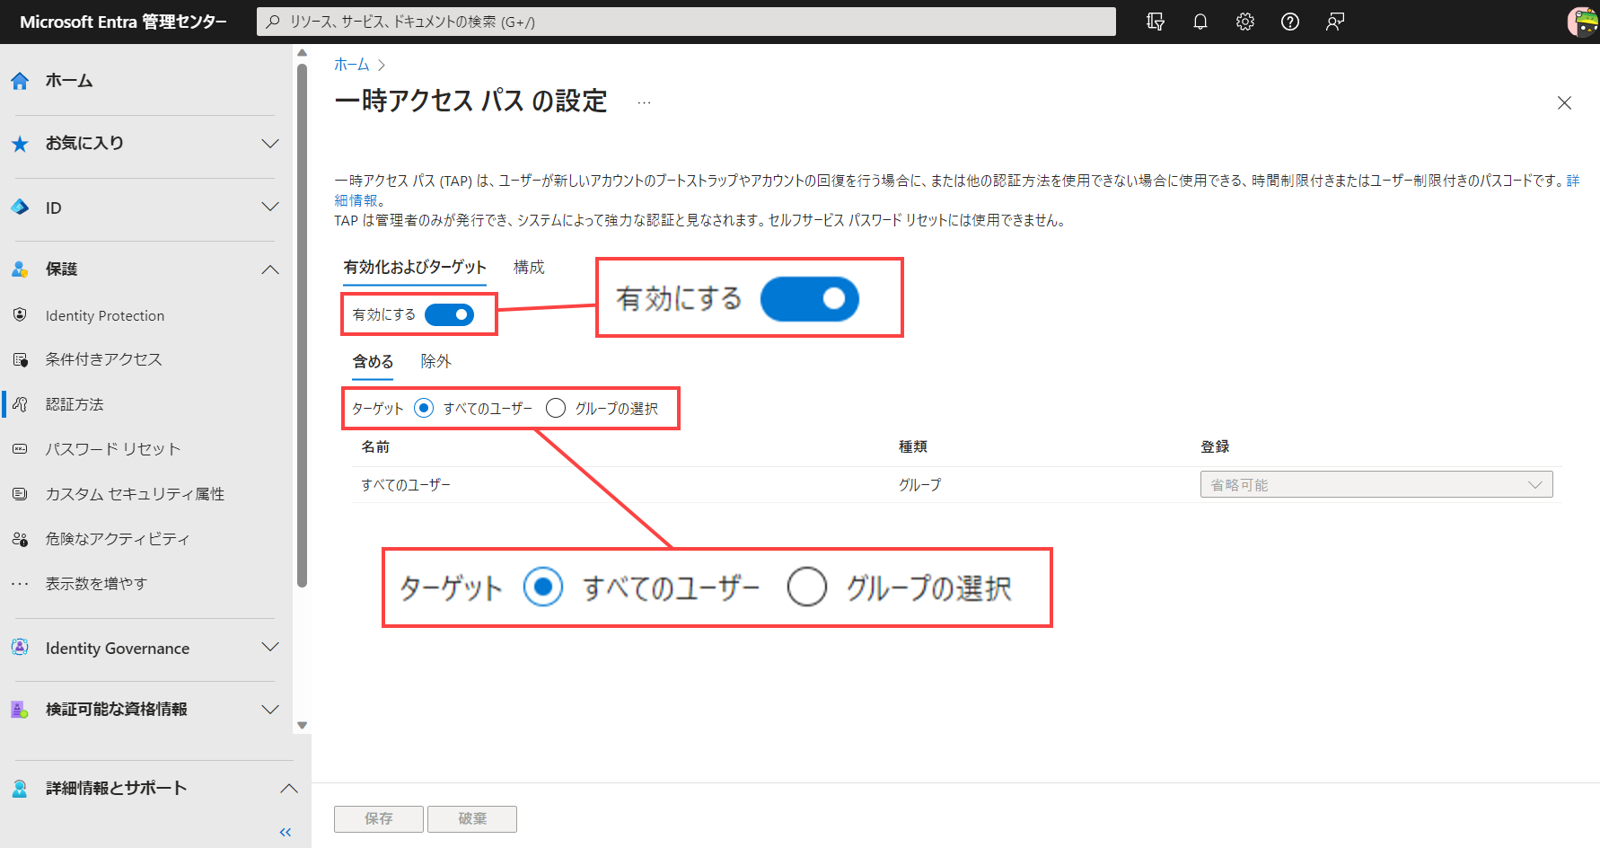Switch to the 除外 tab
The image size is (1600, 848).
[436, 362]
